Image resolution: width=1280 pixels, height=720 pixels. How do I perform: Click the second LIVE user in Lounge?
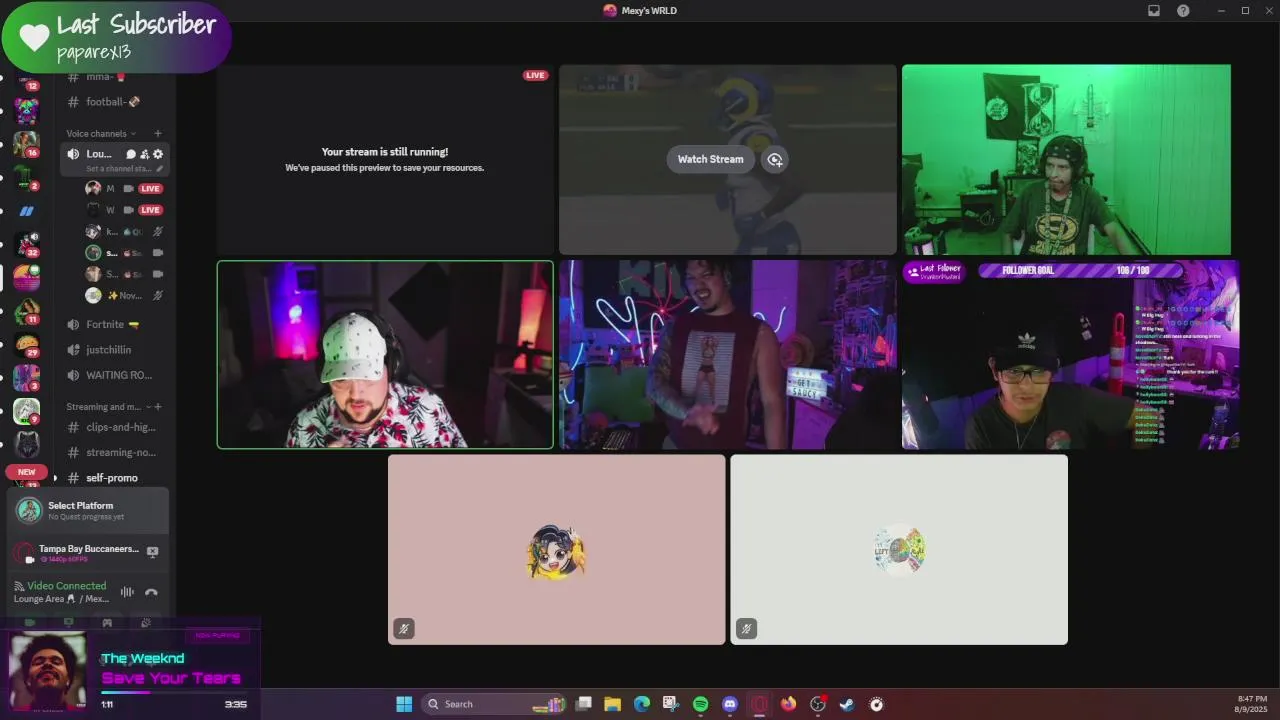[124, 210]
